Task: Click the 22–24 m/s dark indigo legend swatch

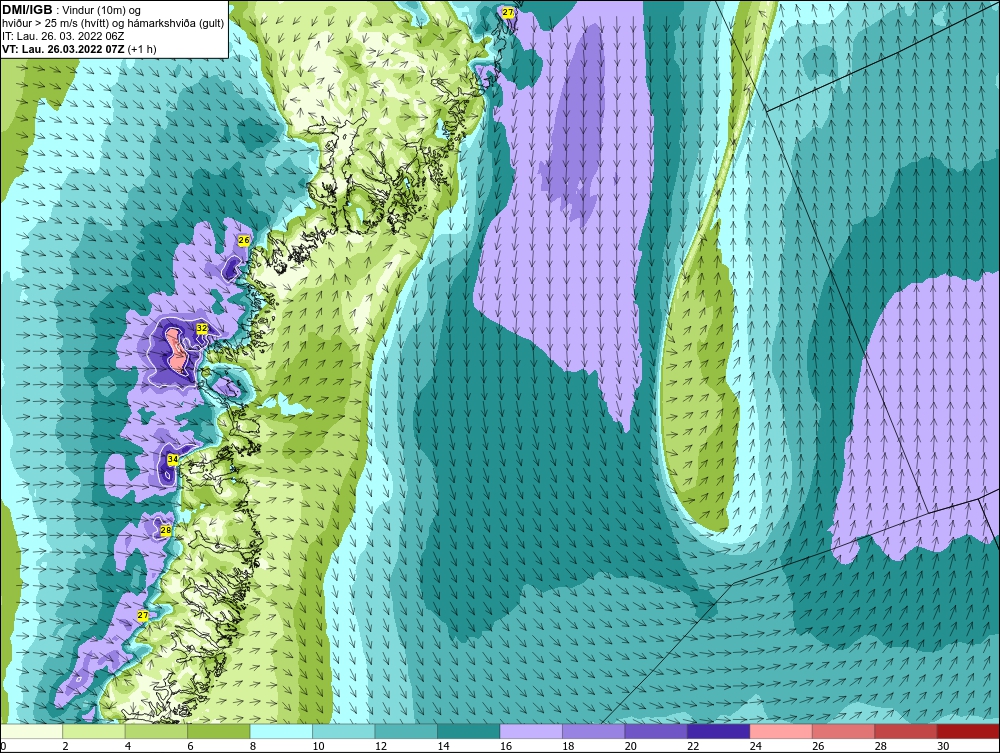Action: click(x=719, y=731)
